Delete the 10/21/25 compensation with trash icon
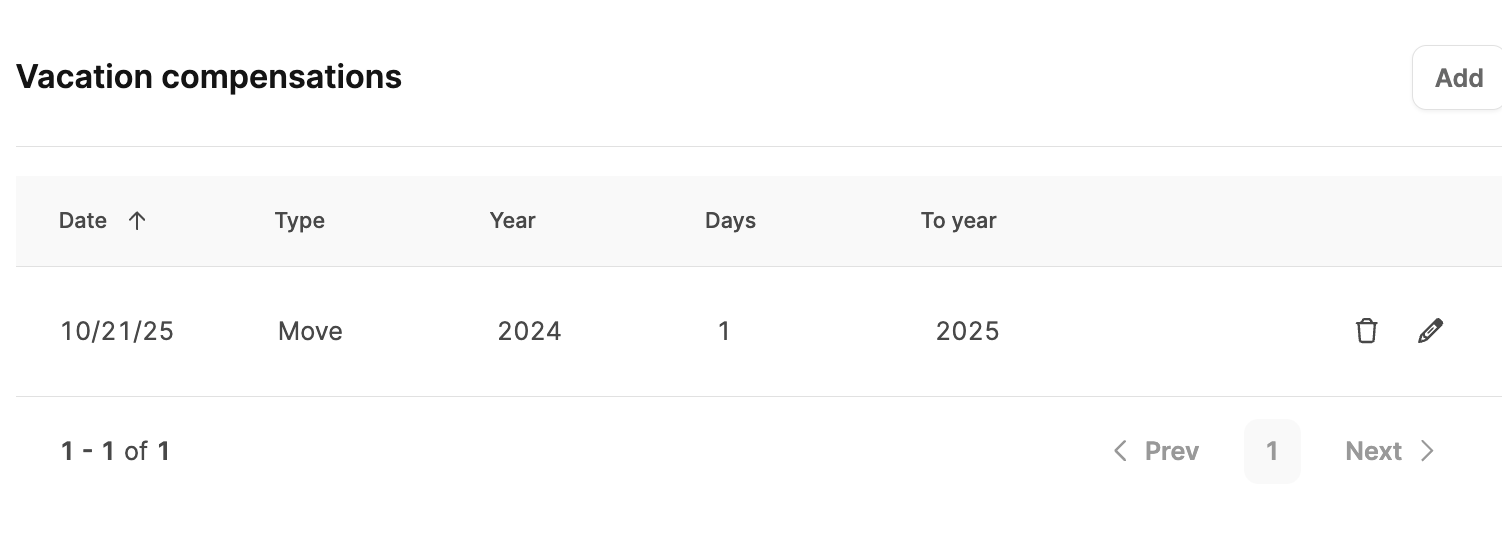Viewport: 1502px width, 538px height. point(1366,331)
